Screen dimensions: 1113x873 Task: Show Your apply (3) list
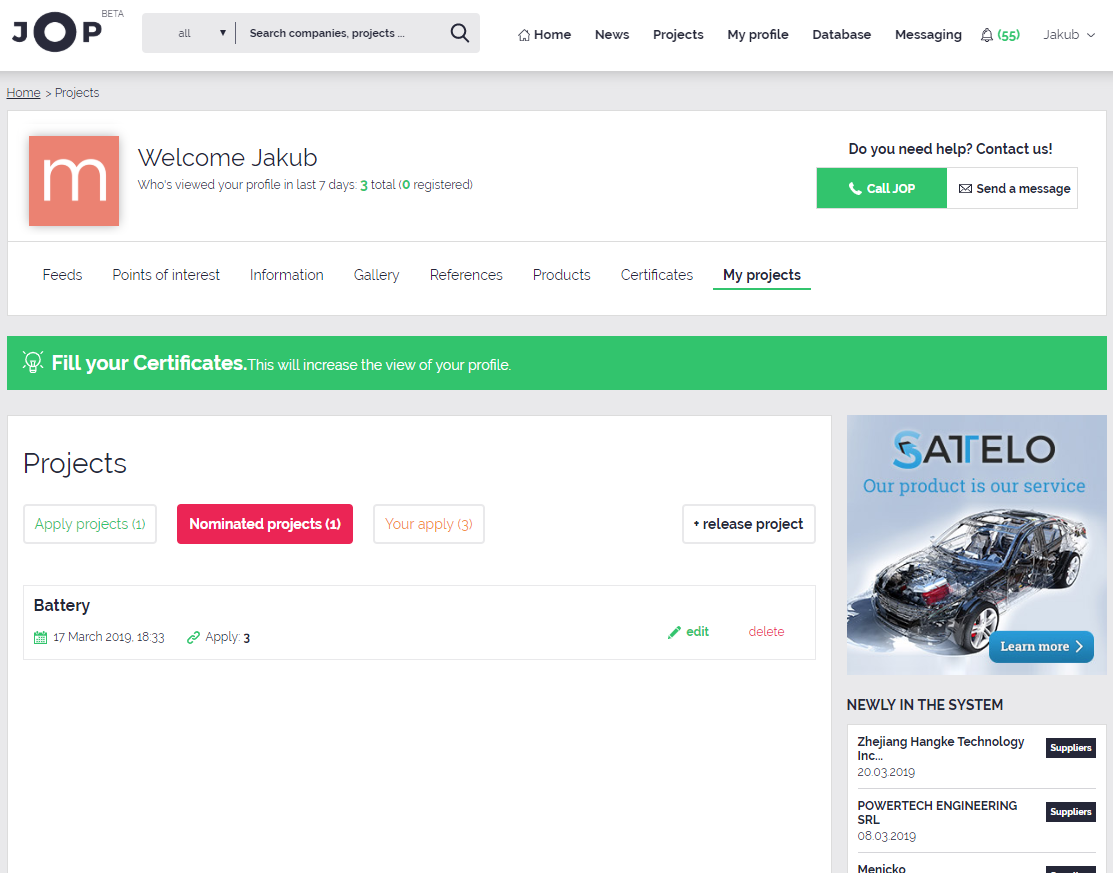429,524
